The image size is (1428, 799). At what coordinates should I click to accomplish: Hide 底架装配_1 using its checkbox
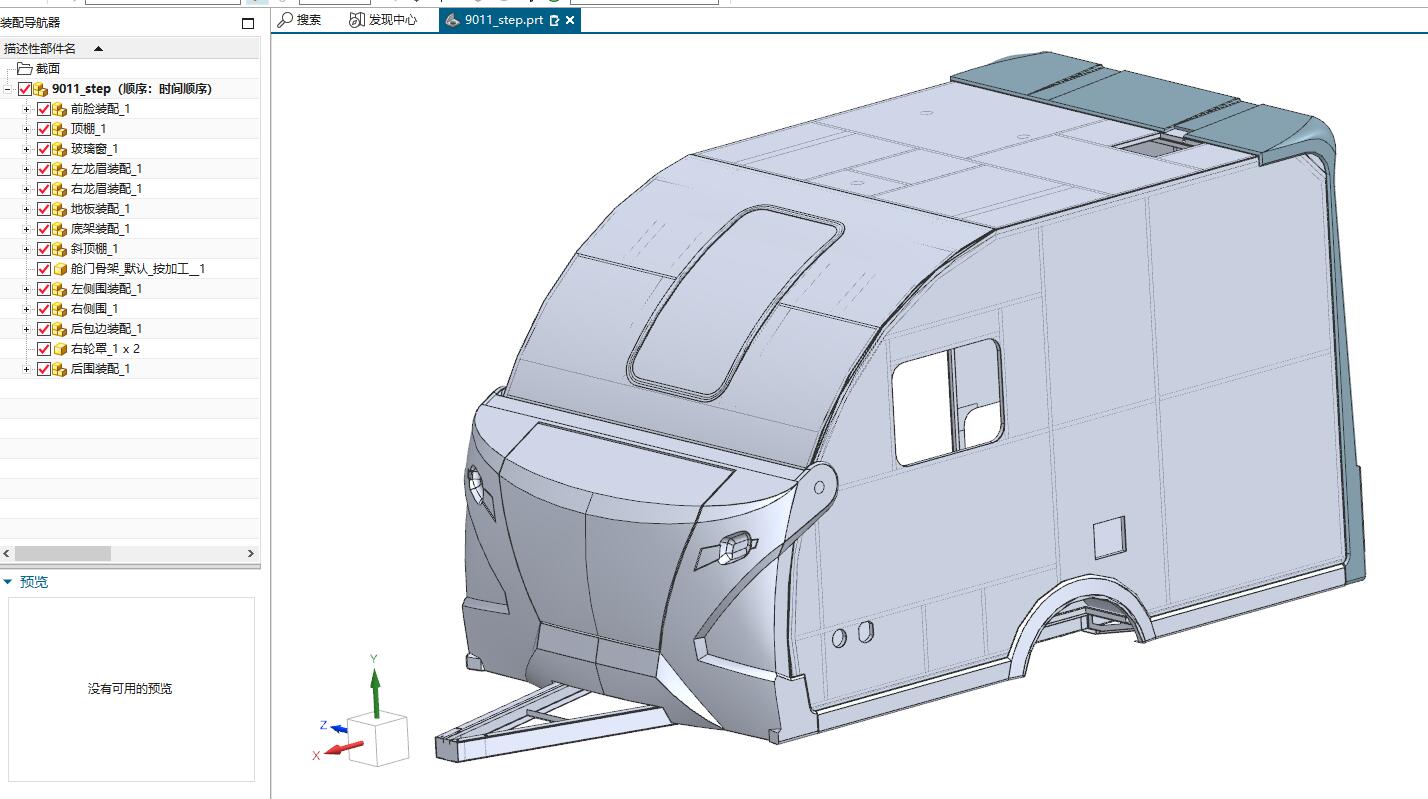[44, 229]
